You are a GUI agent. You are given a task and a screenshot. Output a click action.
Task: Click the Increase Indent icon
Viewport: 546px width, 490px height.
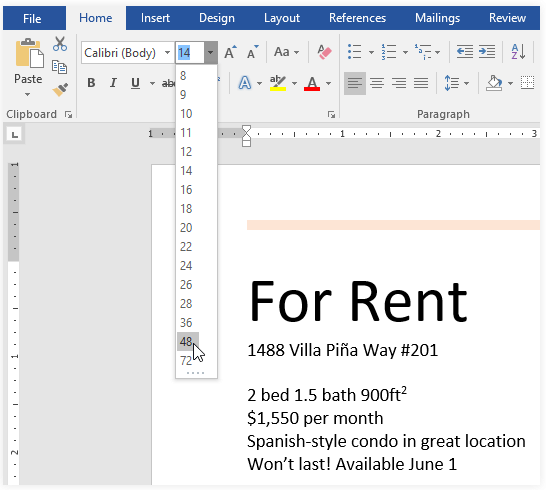pyautogui.click(x=487, y=52)
